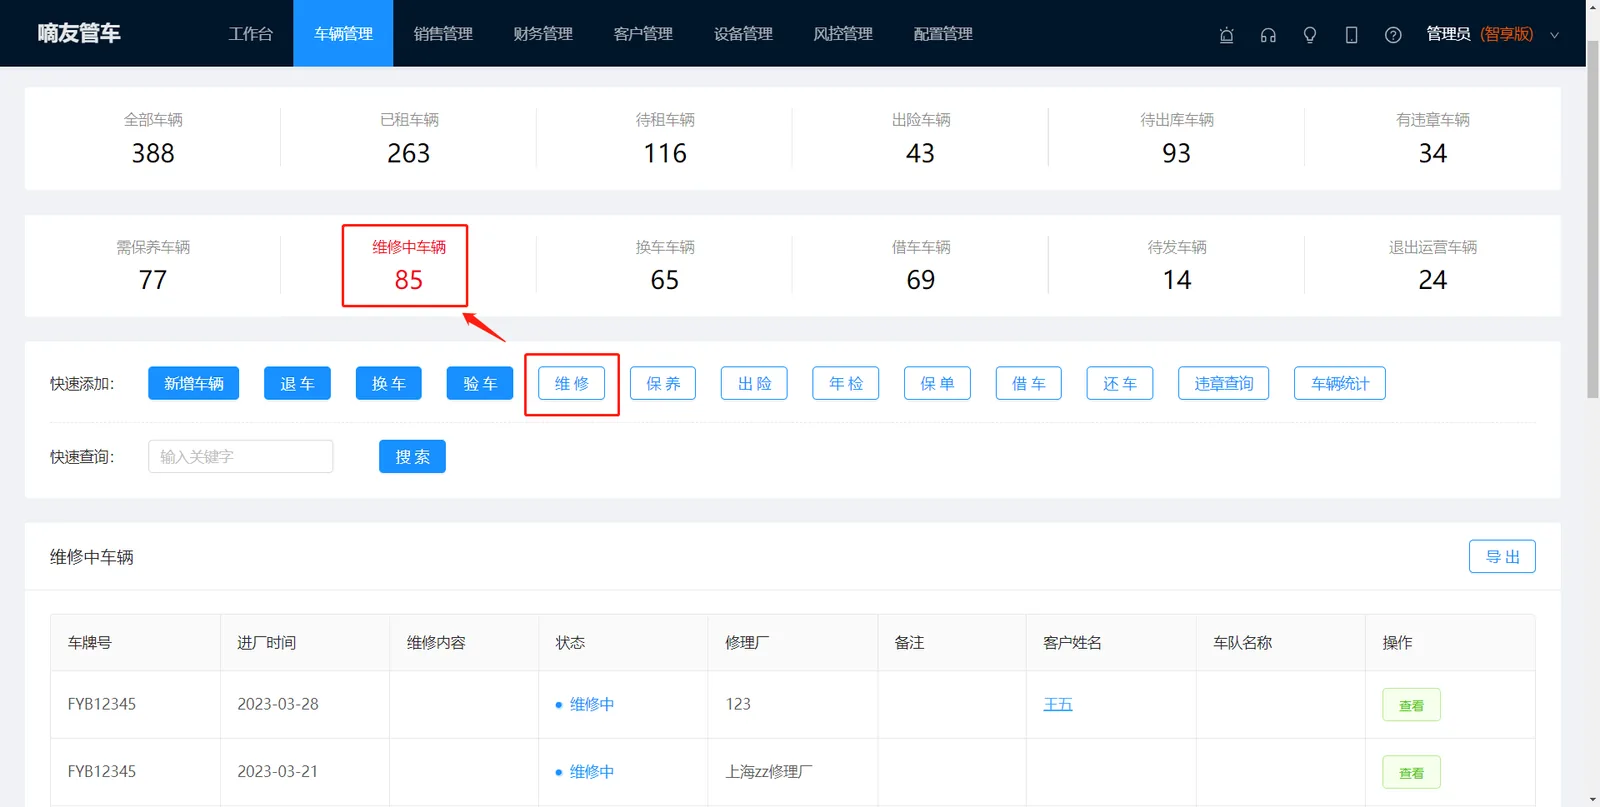Open the 车辆统计 button
The height and width of the screenshot is (807, 1600).
coord(1340,383)
